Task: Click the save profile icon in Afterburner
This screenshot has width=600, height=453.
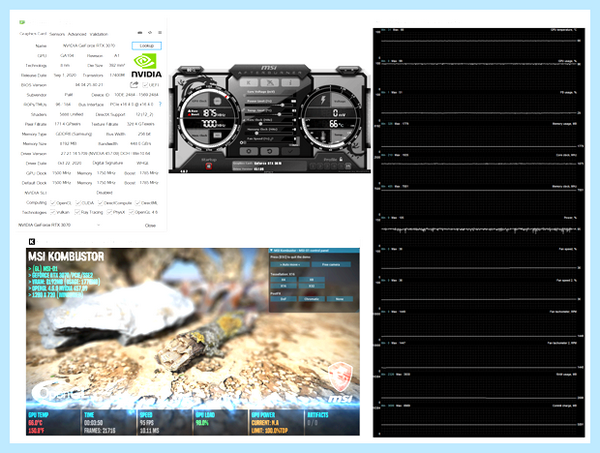Action: point(348,166)
